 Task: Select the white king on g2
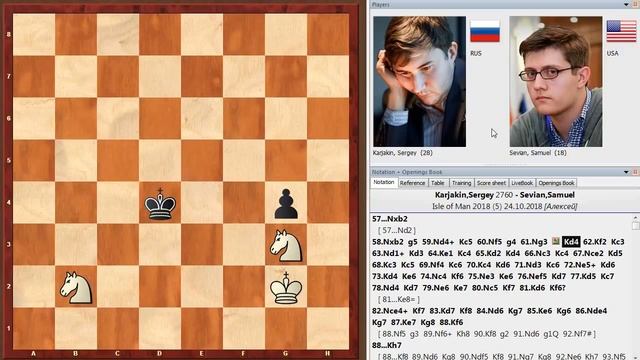(286, 288)
